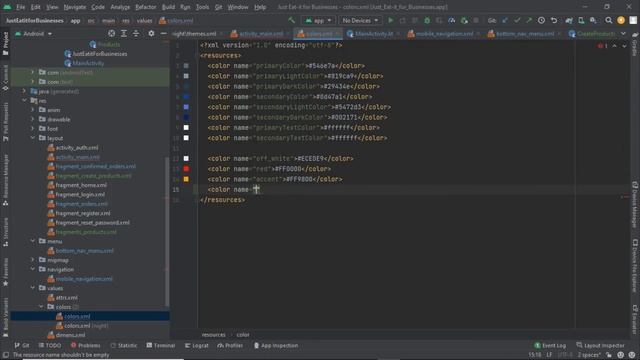Collapse the layout folder

point(33,138)
